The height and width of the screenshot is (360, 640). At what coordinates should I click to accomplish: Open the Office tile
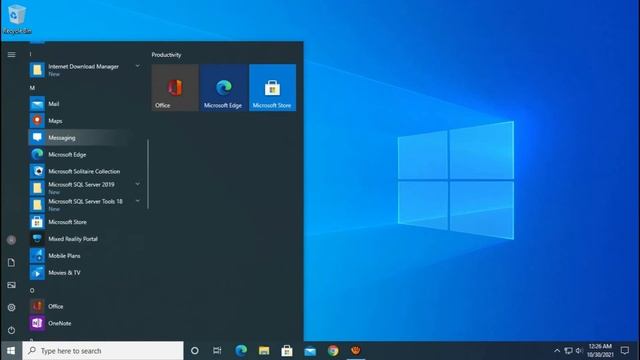175,87
